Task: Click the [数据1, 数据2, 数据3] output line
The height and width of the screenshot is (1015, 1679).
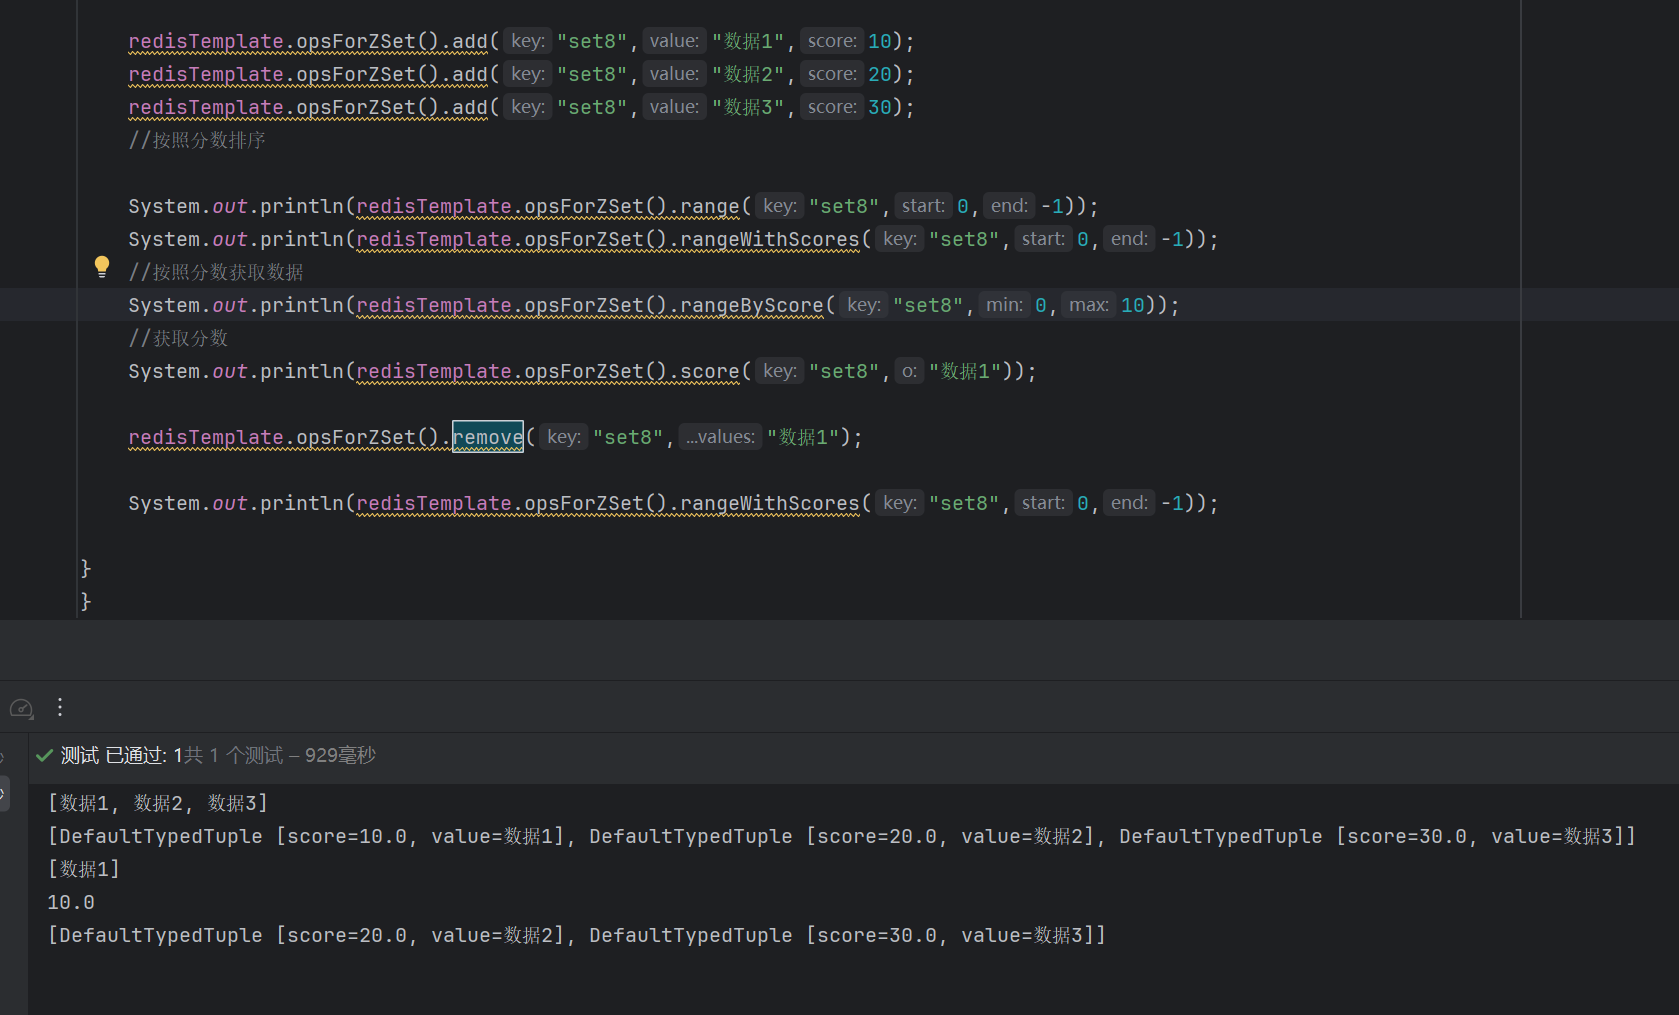Action: click(x=158, y=803)
